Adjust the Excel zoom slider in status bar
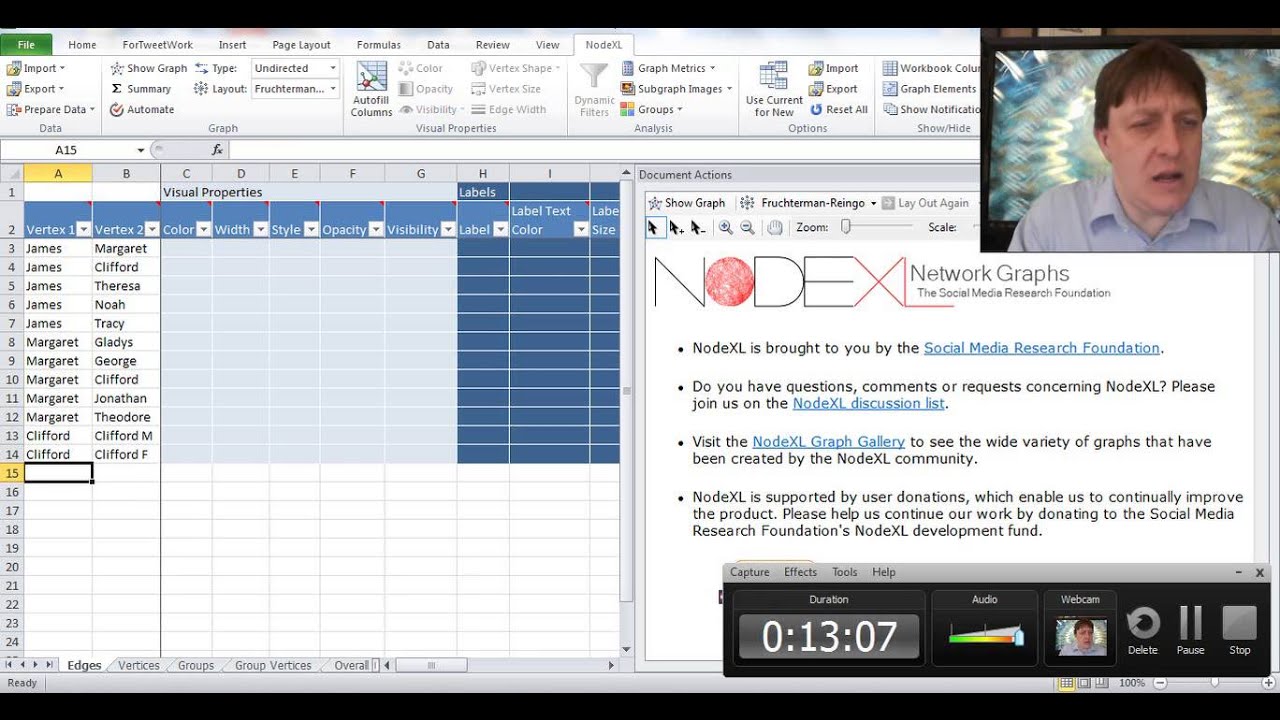Screen dimensions: 1280x720 click(1215, 683)
